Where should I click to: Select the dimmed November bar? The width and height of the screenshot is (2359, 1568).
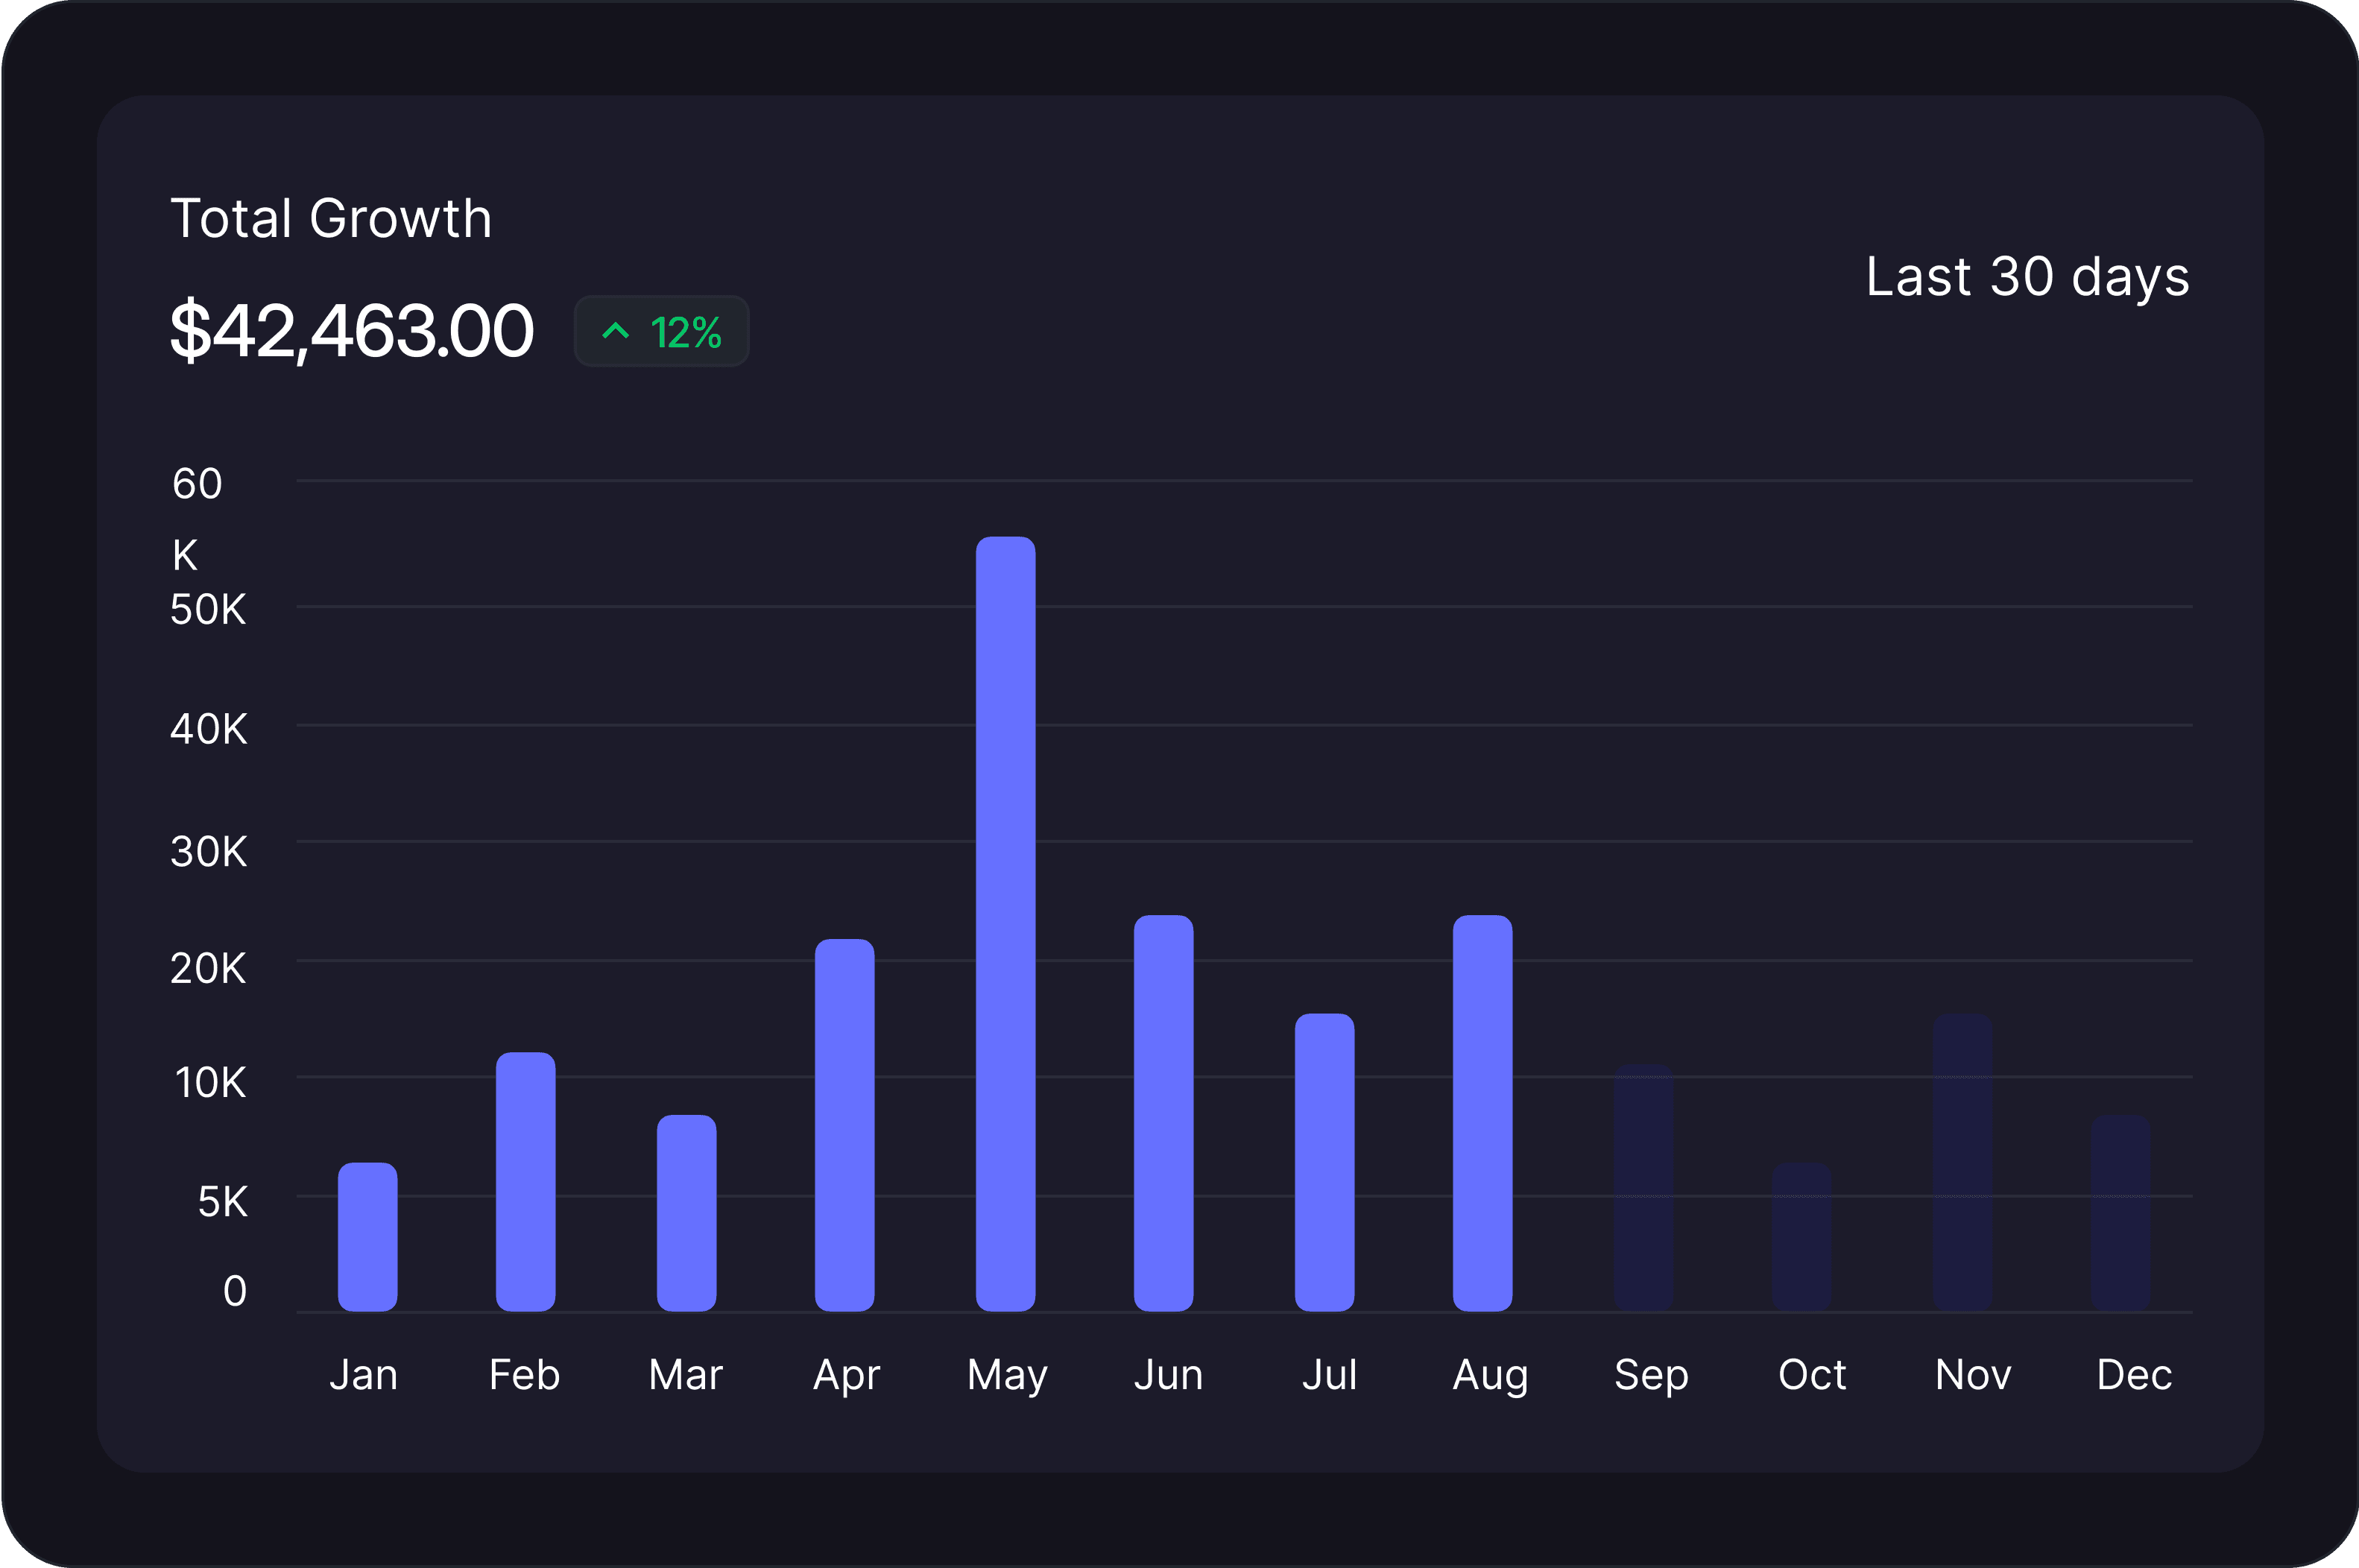tap(1962, 1162)
